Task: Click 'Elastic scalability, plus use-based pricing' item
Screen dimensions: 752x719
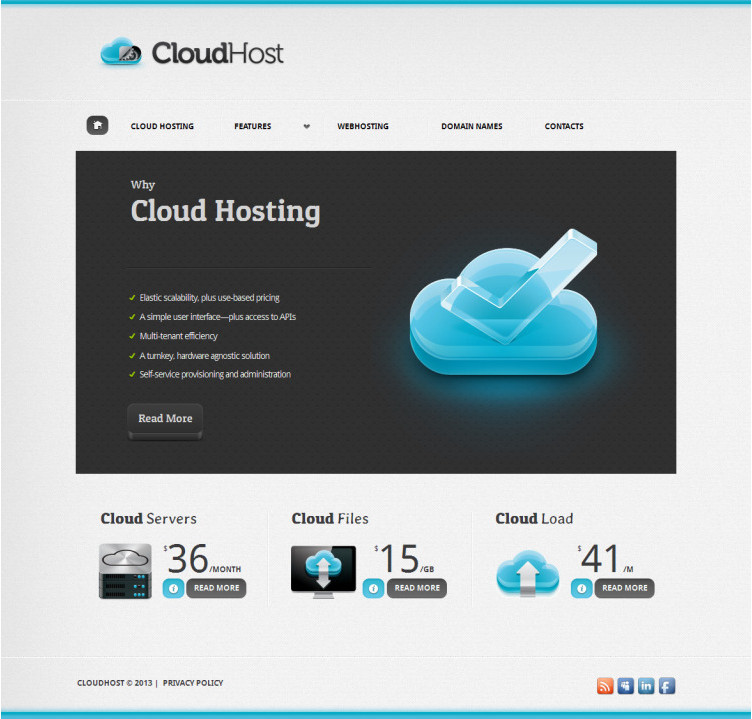Action: [209, 298]
